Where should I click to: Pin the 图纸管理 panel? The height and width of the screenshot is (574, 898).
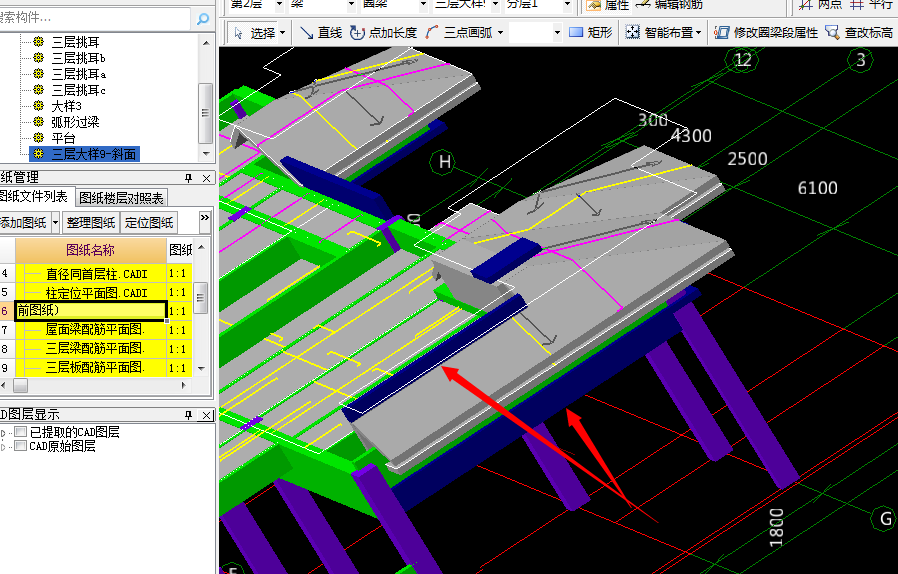coord(188,178)
